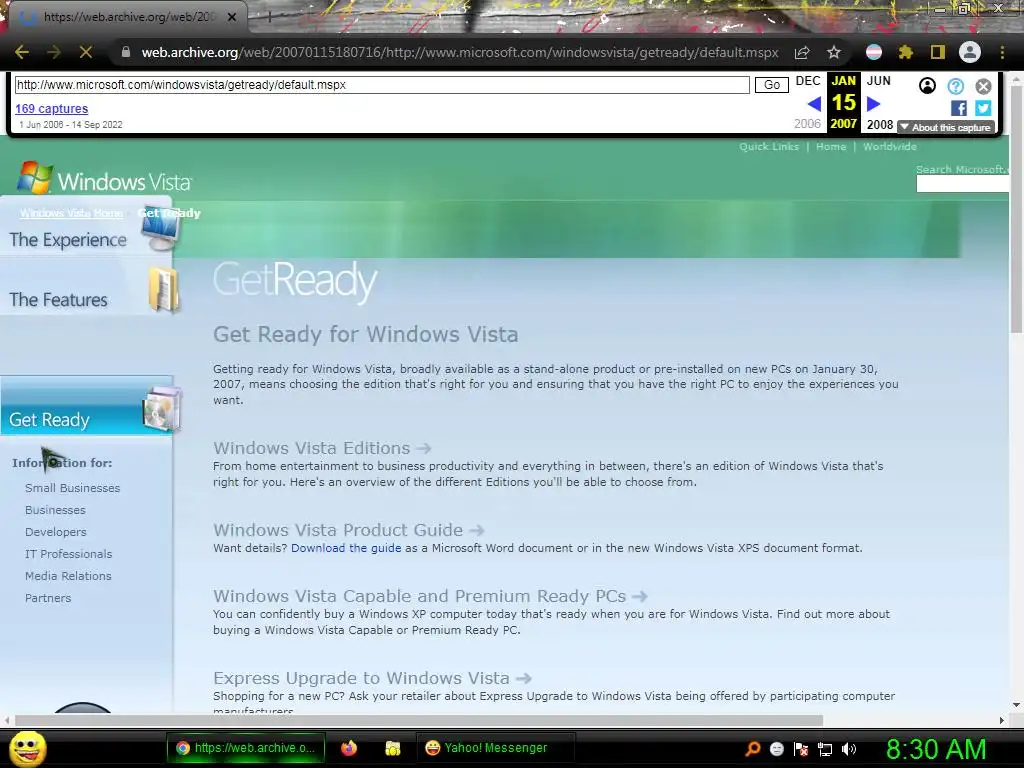
Task: Switch to Yahoo! Messenger taskbar item
Action: coord(496,748)
